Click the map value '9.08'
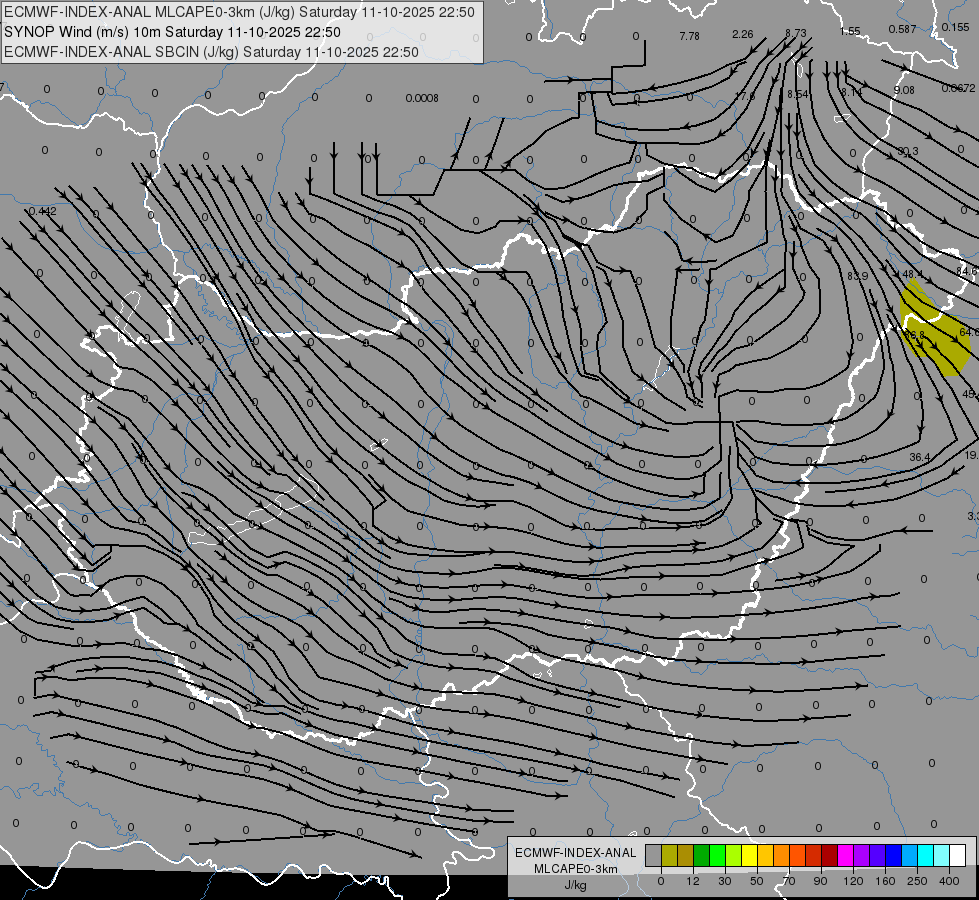Image resolution: width=979 pixels, height=900 pixels. tap(903, 91)
